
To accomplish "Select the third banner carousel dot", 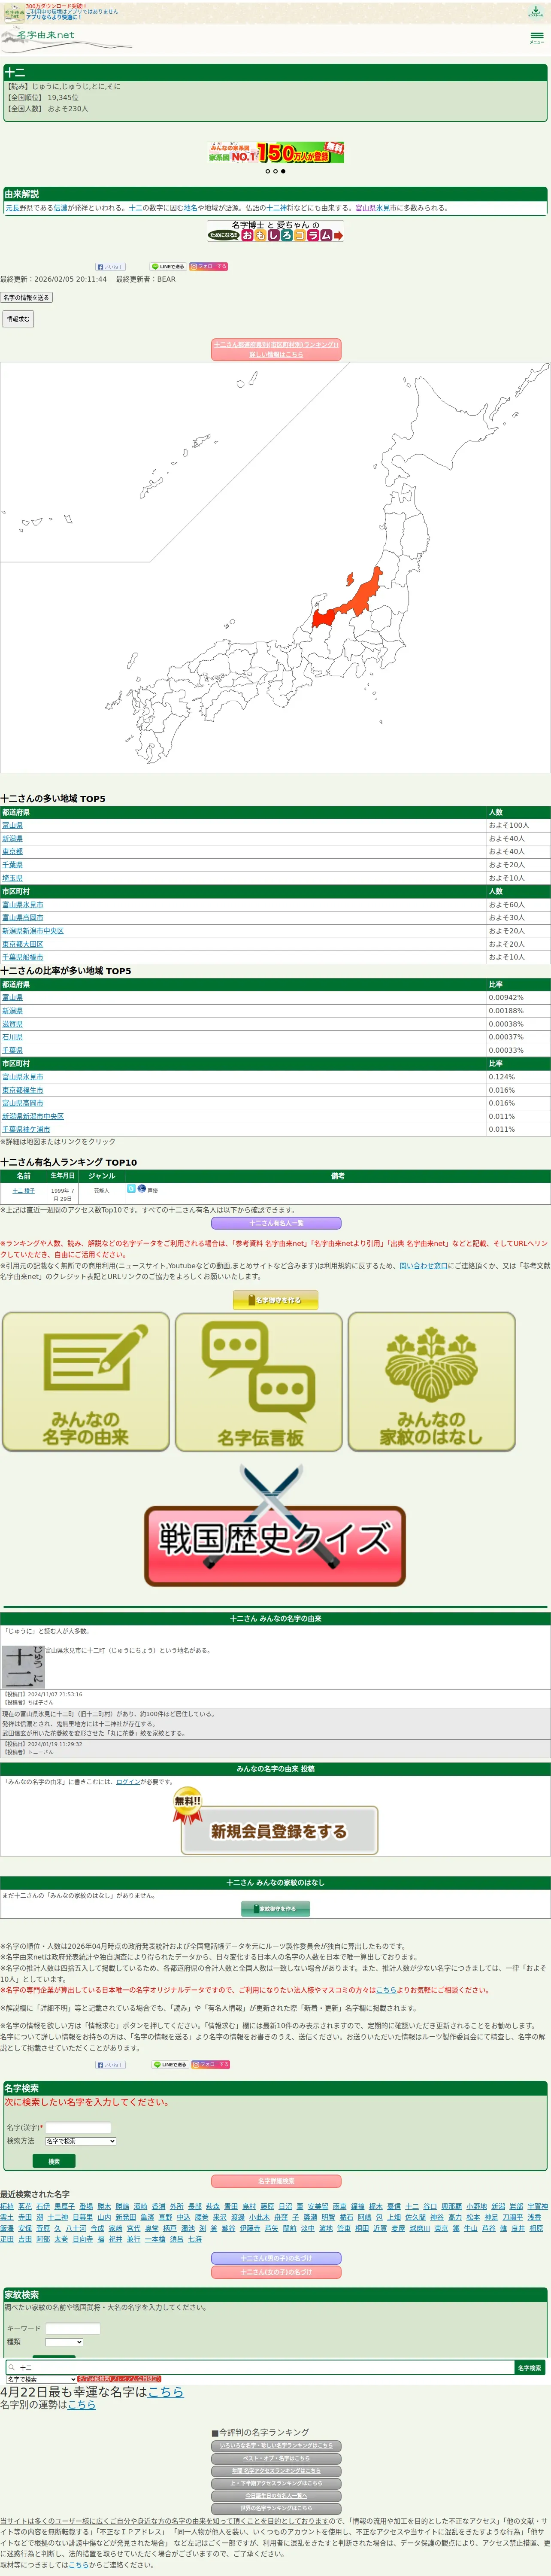I will (283, 171).
